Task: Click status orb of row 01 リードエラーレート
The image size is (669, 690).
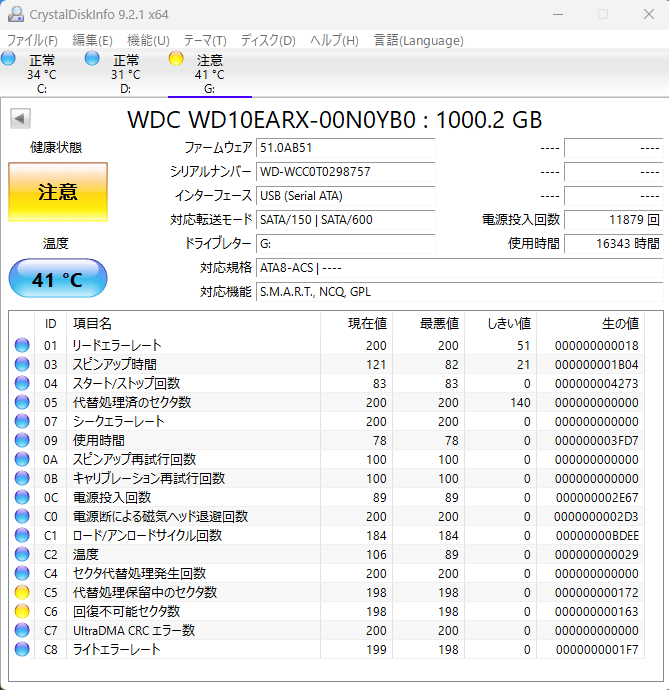Action: [22, 345]
